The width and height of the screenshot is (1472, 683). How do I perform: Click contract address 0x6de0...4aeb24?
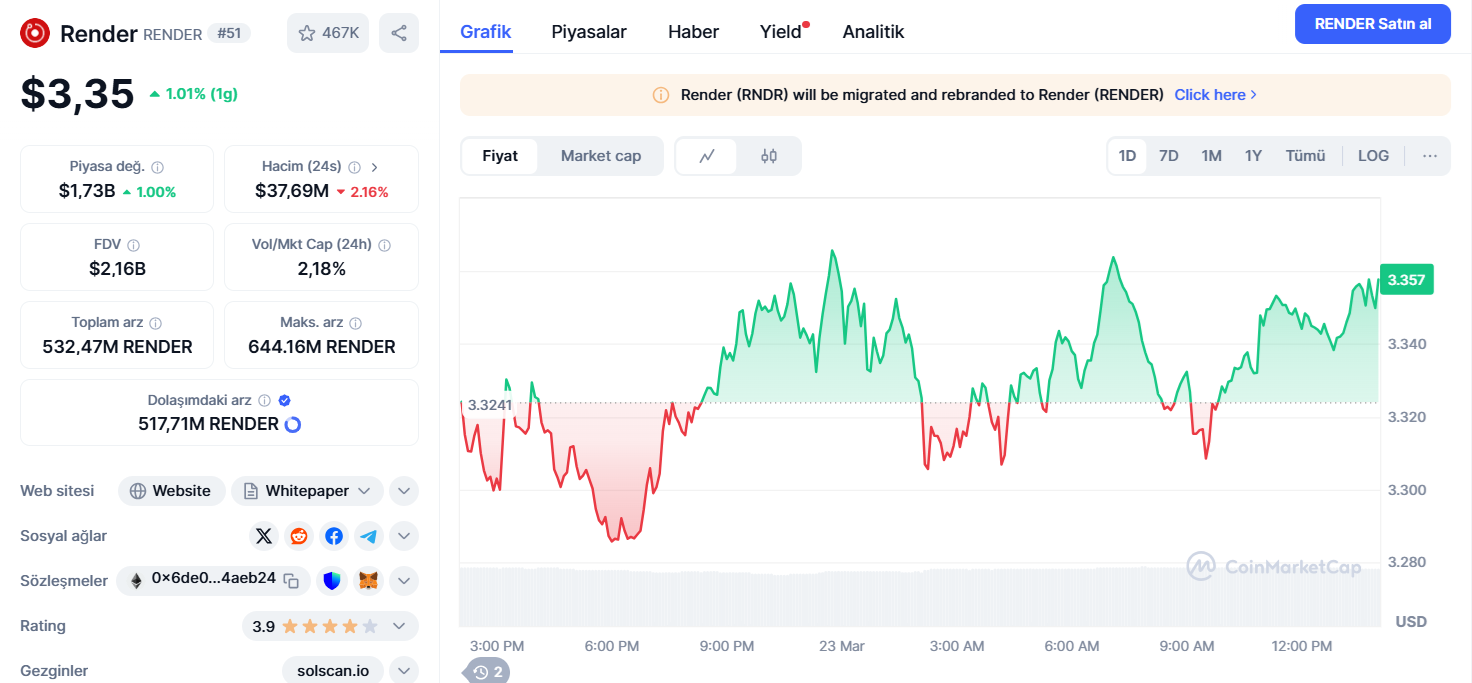pyautogui.click(x=213, y=578)
